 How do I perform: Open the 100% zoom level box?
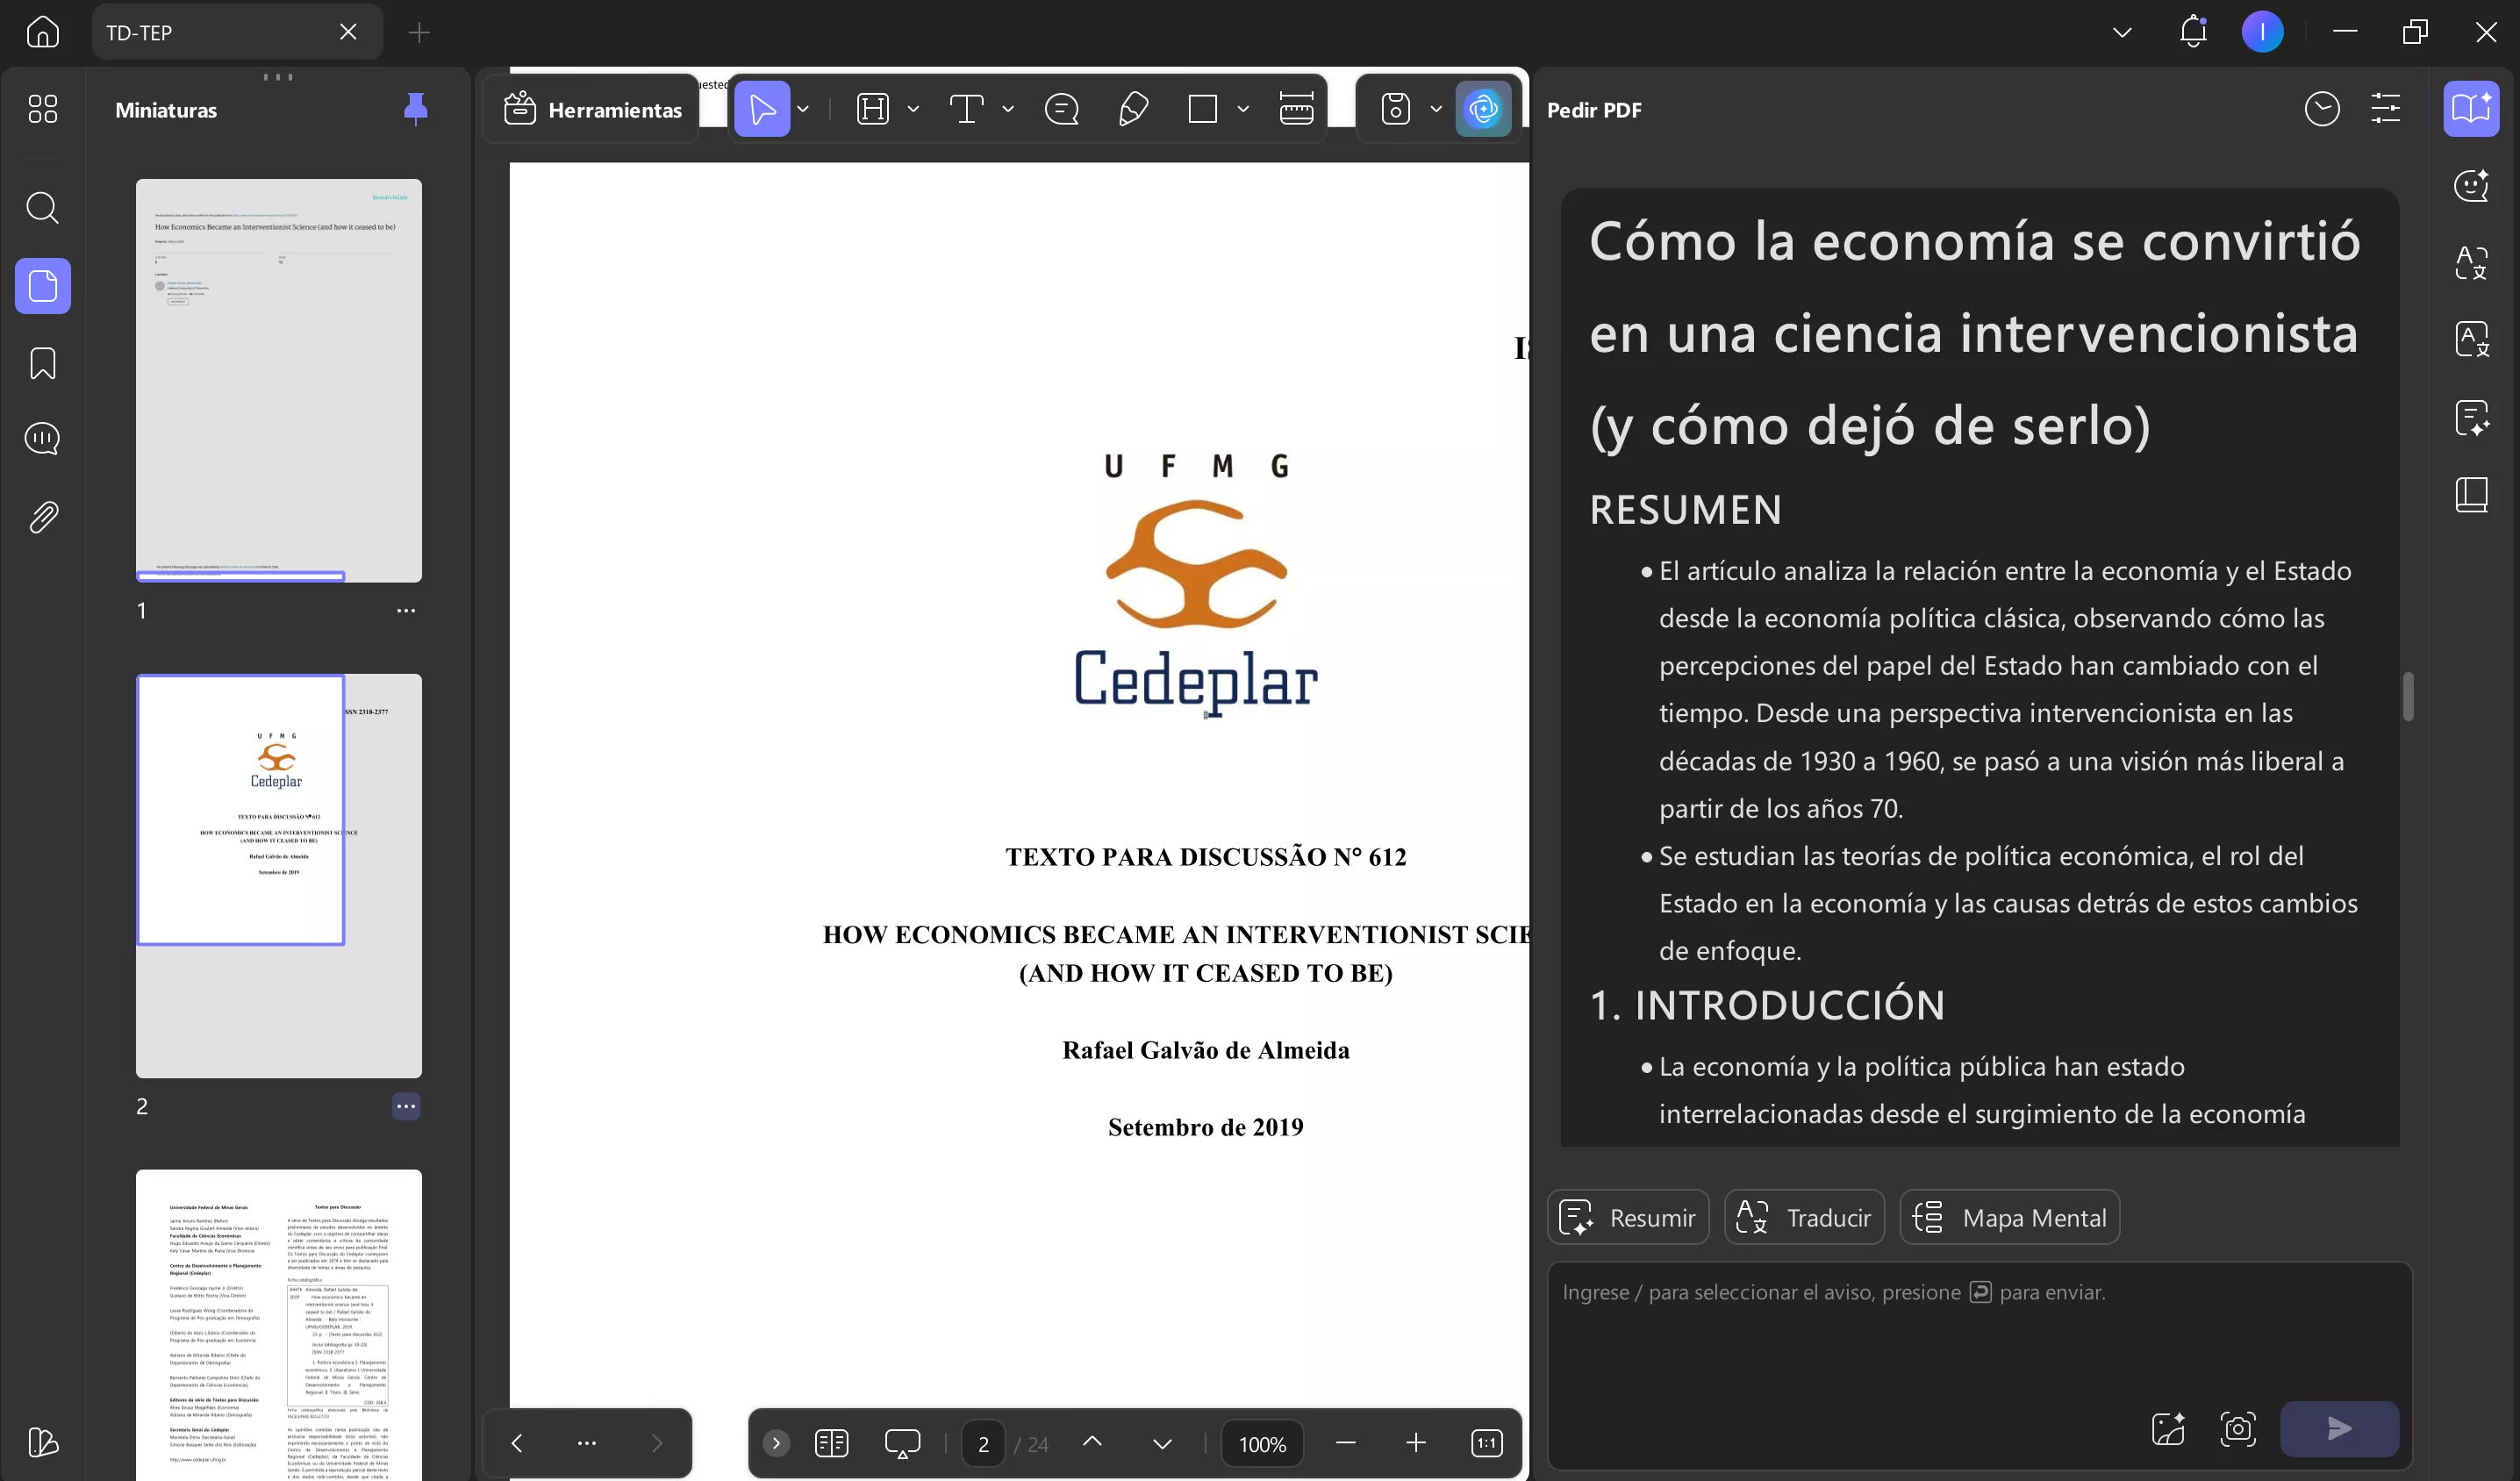tap(1262, 1444)
